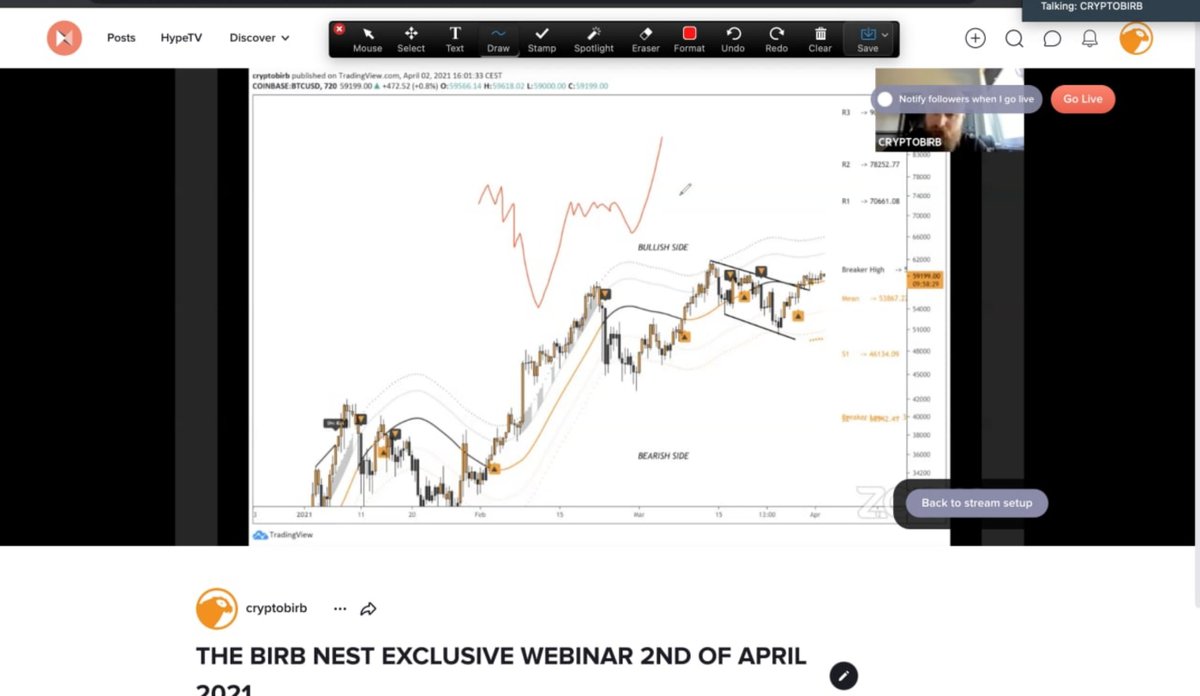
Task: Click the Go Live button
Action: pos(1083,99)
